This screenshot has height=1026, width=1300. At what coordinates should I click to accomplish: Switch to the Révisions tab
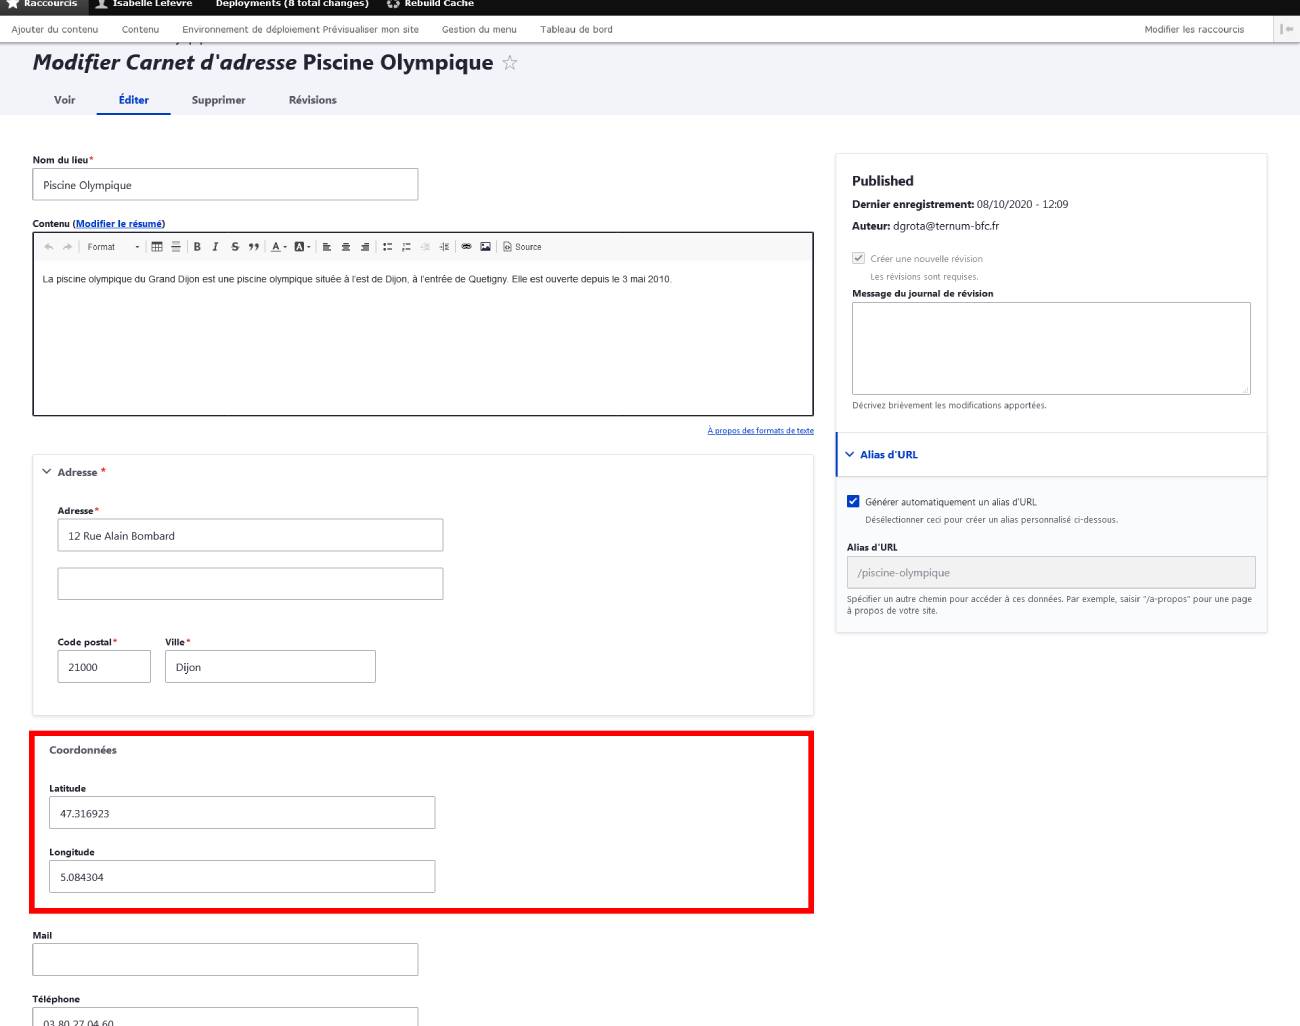click(x=312, y=100)
